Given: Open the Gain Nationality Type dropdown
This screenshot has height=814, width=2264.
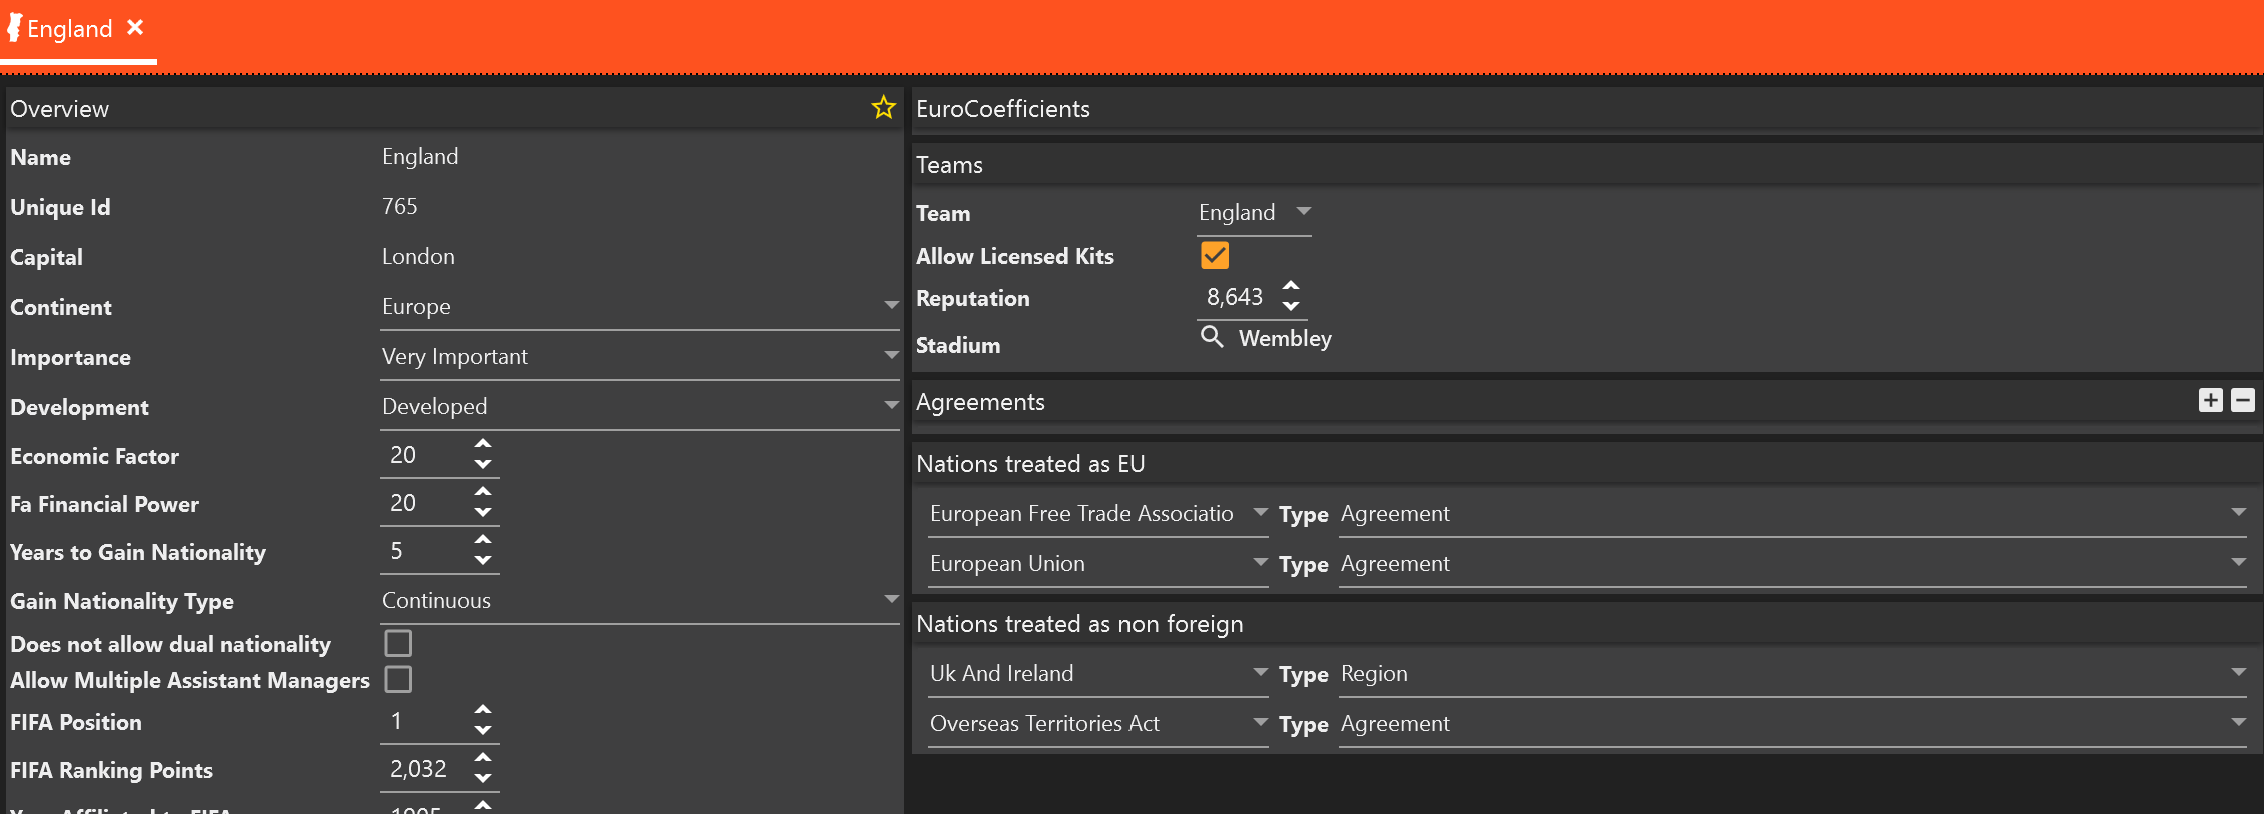Looking at the screenshot, I should tap(640, 601).
